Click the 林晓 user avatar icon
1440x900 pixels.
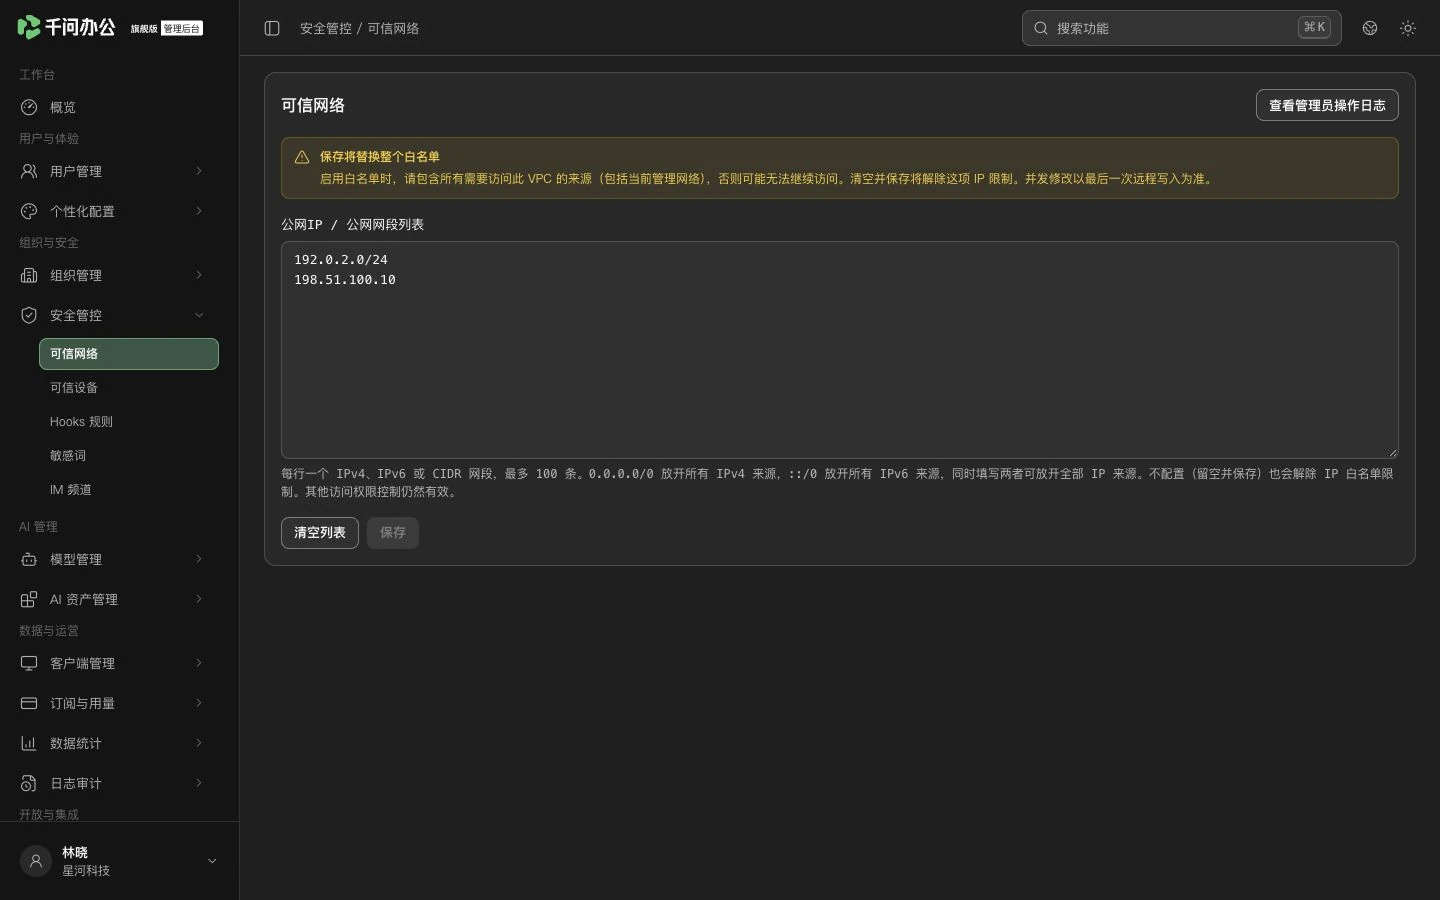(x=36, y=861)
